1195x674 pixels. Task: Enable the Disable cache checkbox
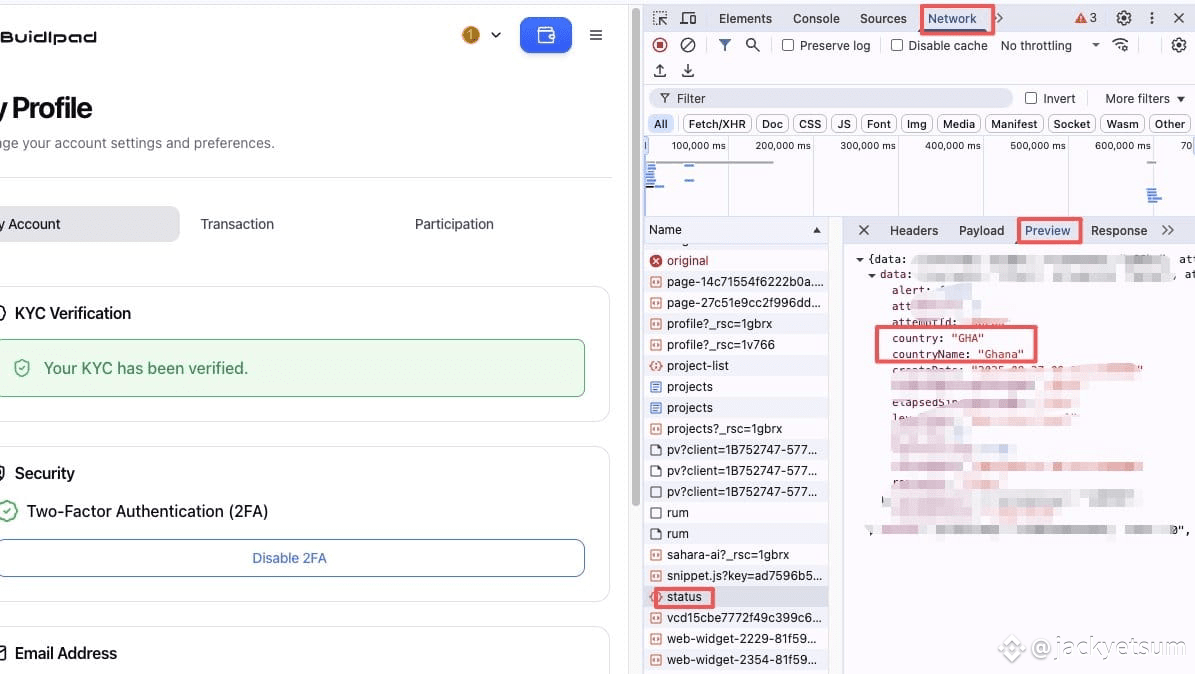(x=897, y=45)
